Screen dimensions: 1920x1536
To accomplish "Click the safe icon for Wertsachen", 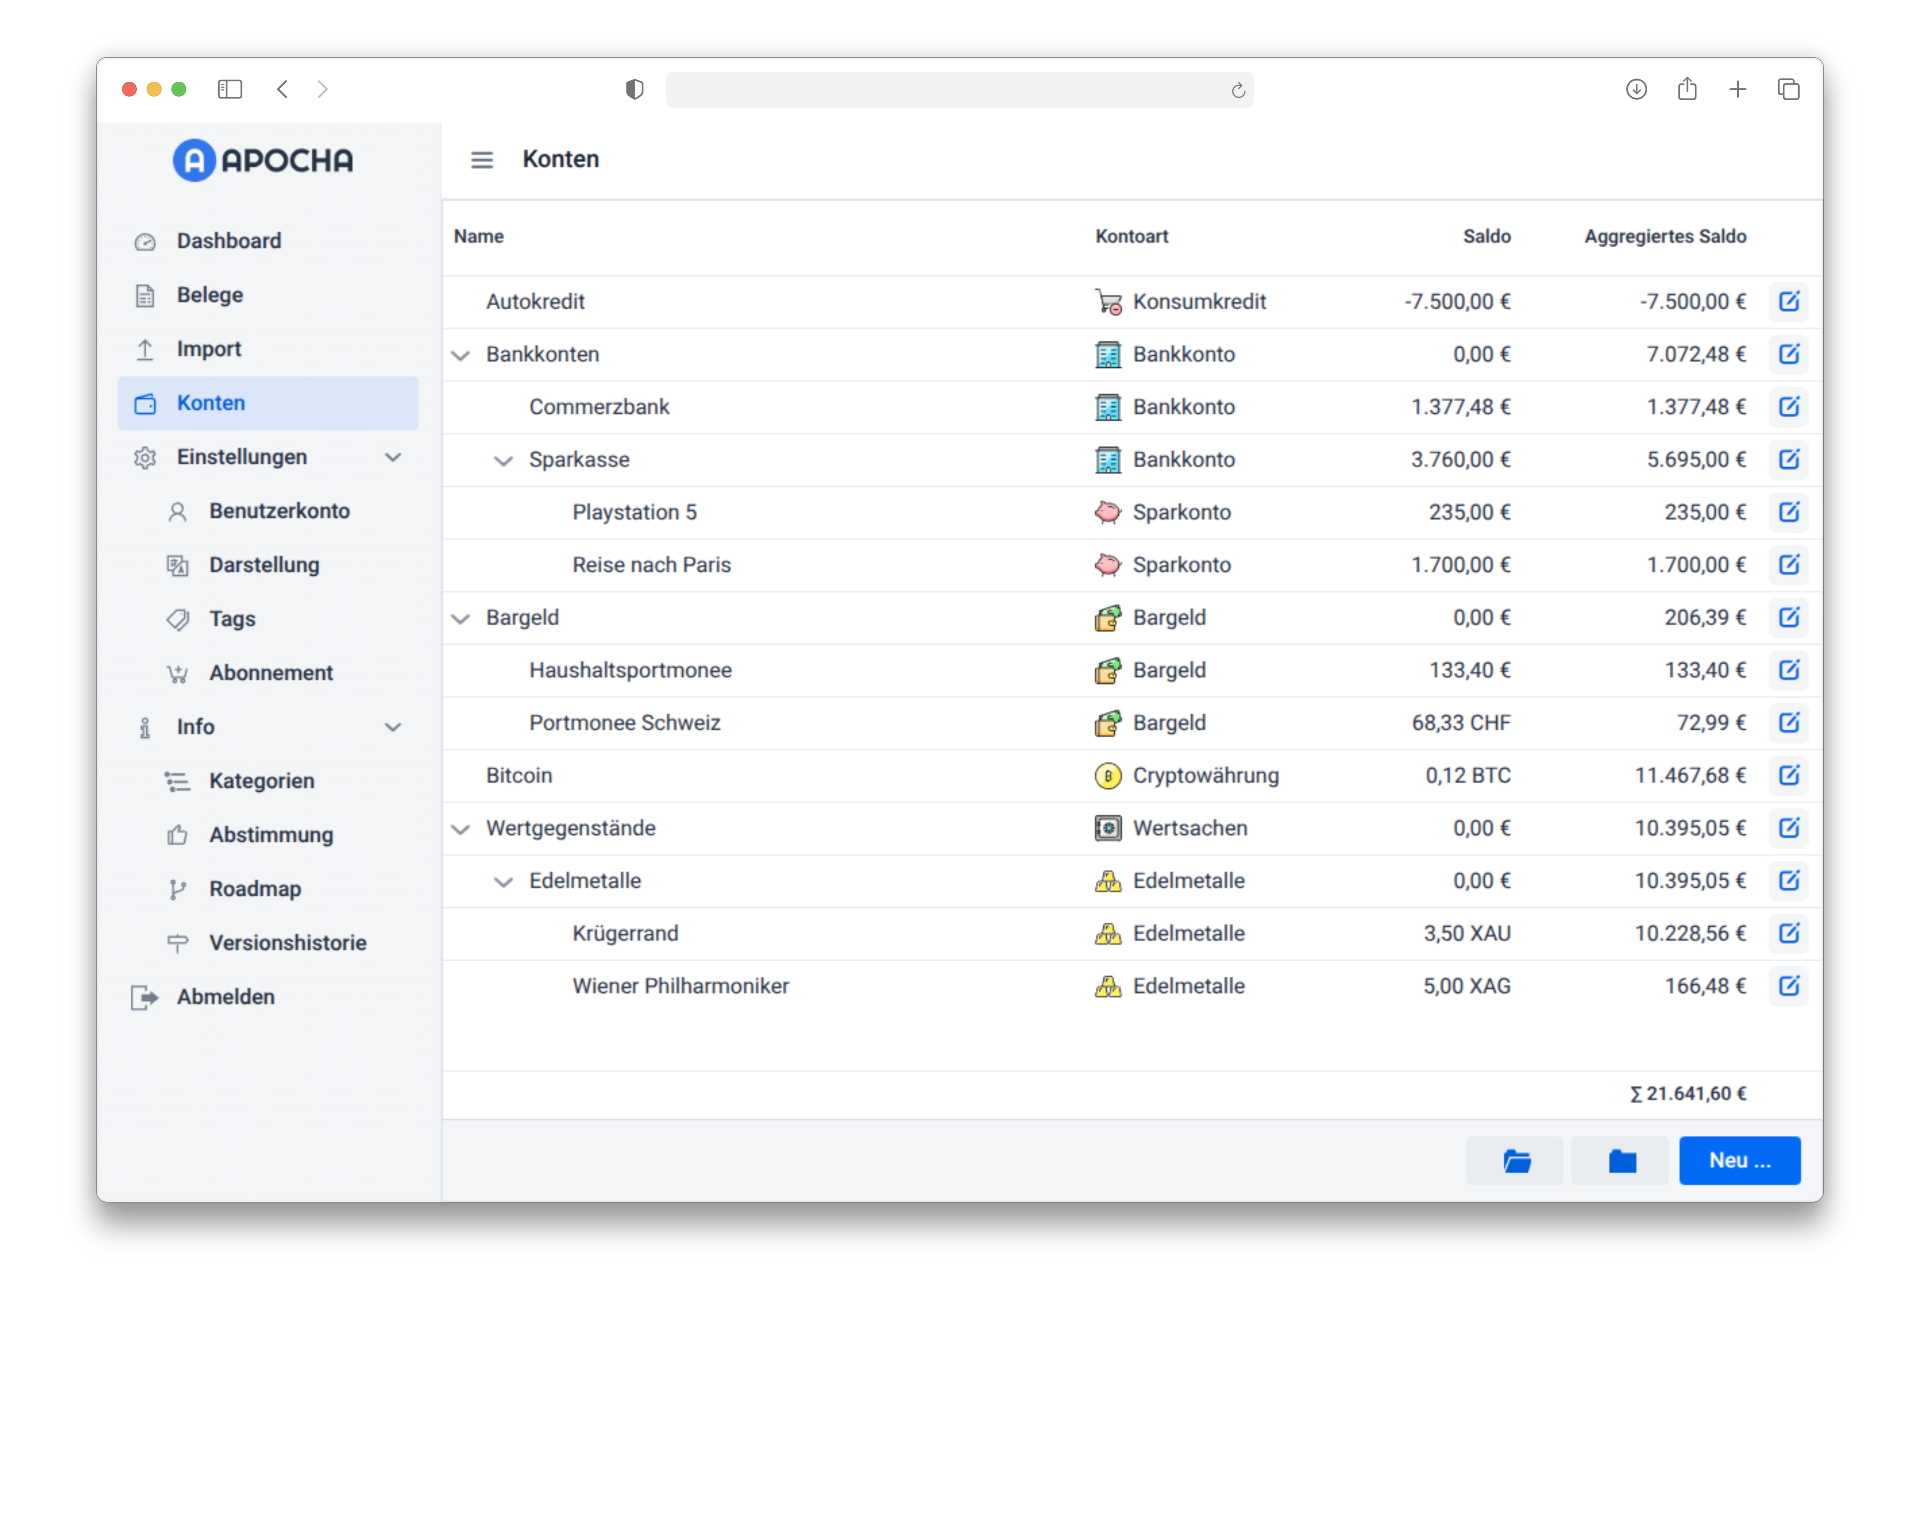I will pyautogui.click(x=1108, y=828).
